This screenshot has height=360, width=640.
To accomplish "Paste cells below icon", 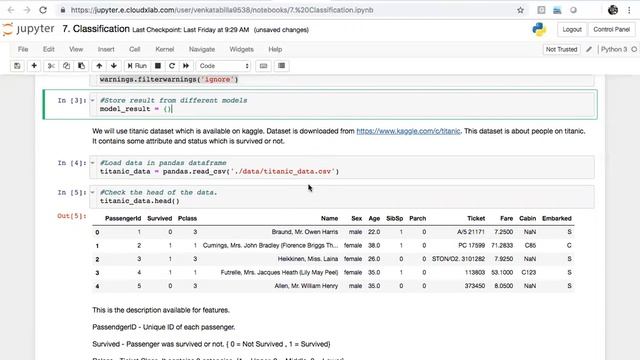I will 81,66.
